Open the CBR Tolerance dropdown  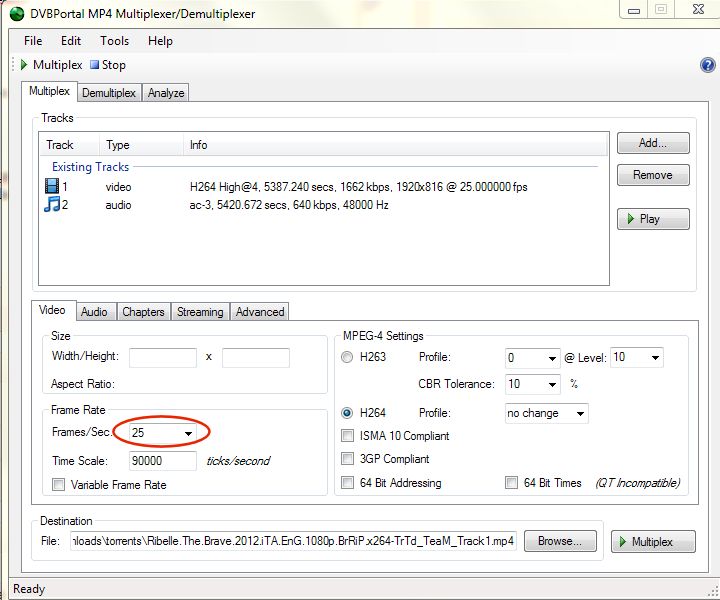[532, 384]
